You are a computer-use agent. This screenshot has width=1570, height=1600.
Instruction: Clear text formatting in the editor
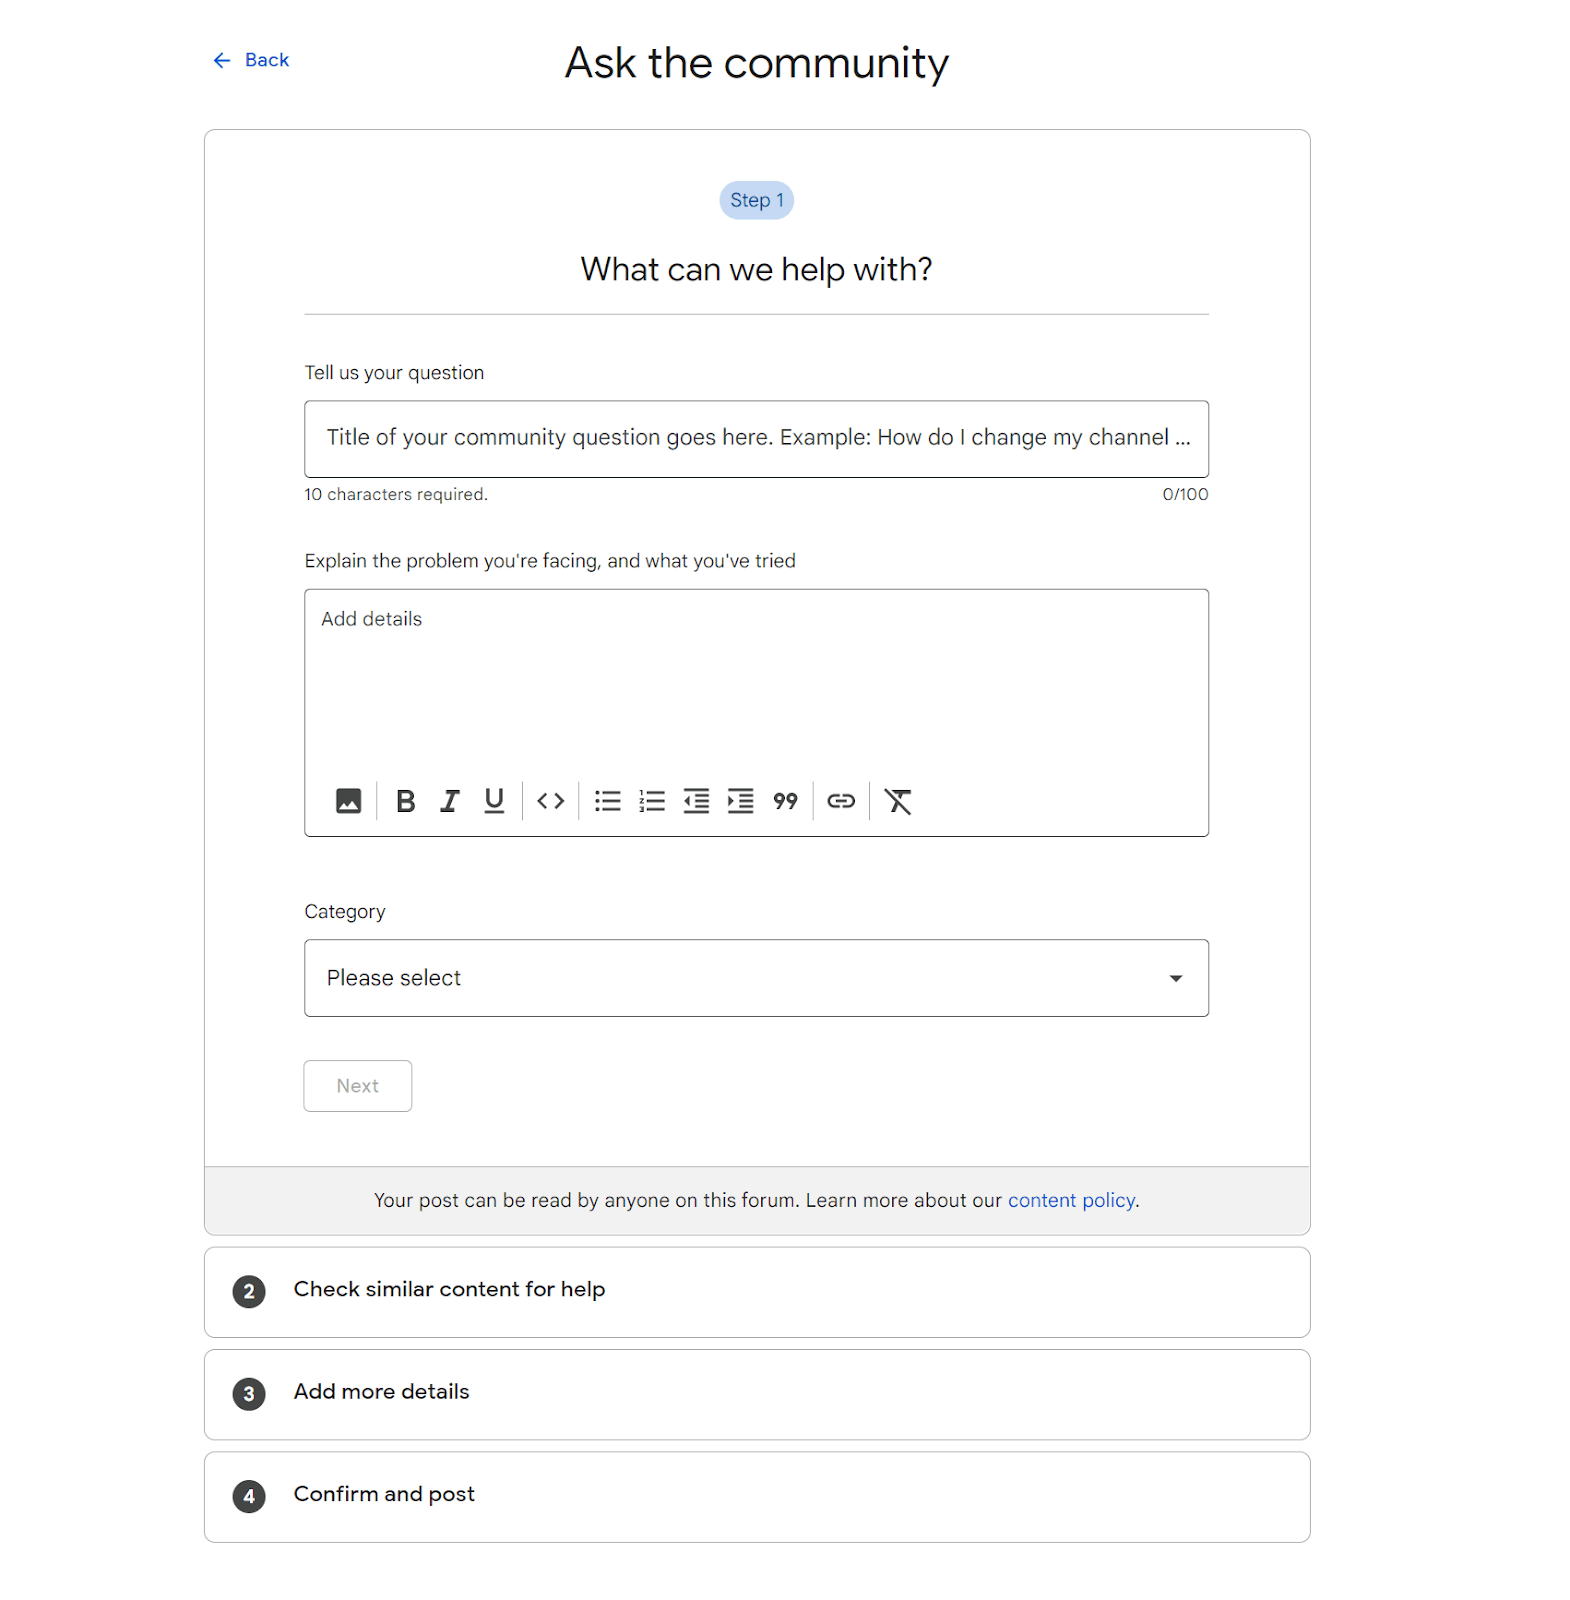tap(898, 801)
